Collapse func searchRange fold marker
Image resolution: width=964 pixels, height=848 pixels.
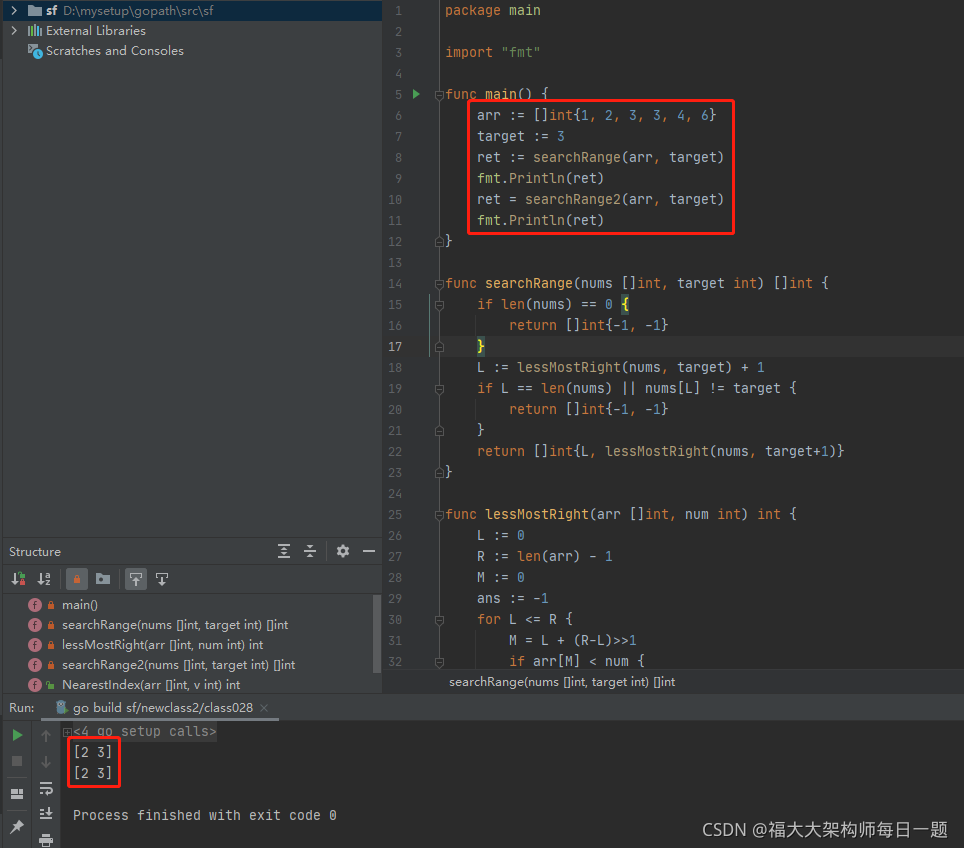click(439, 283)
